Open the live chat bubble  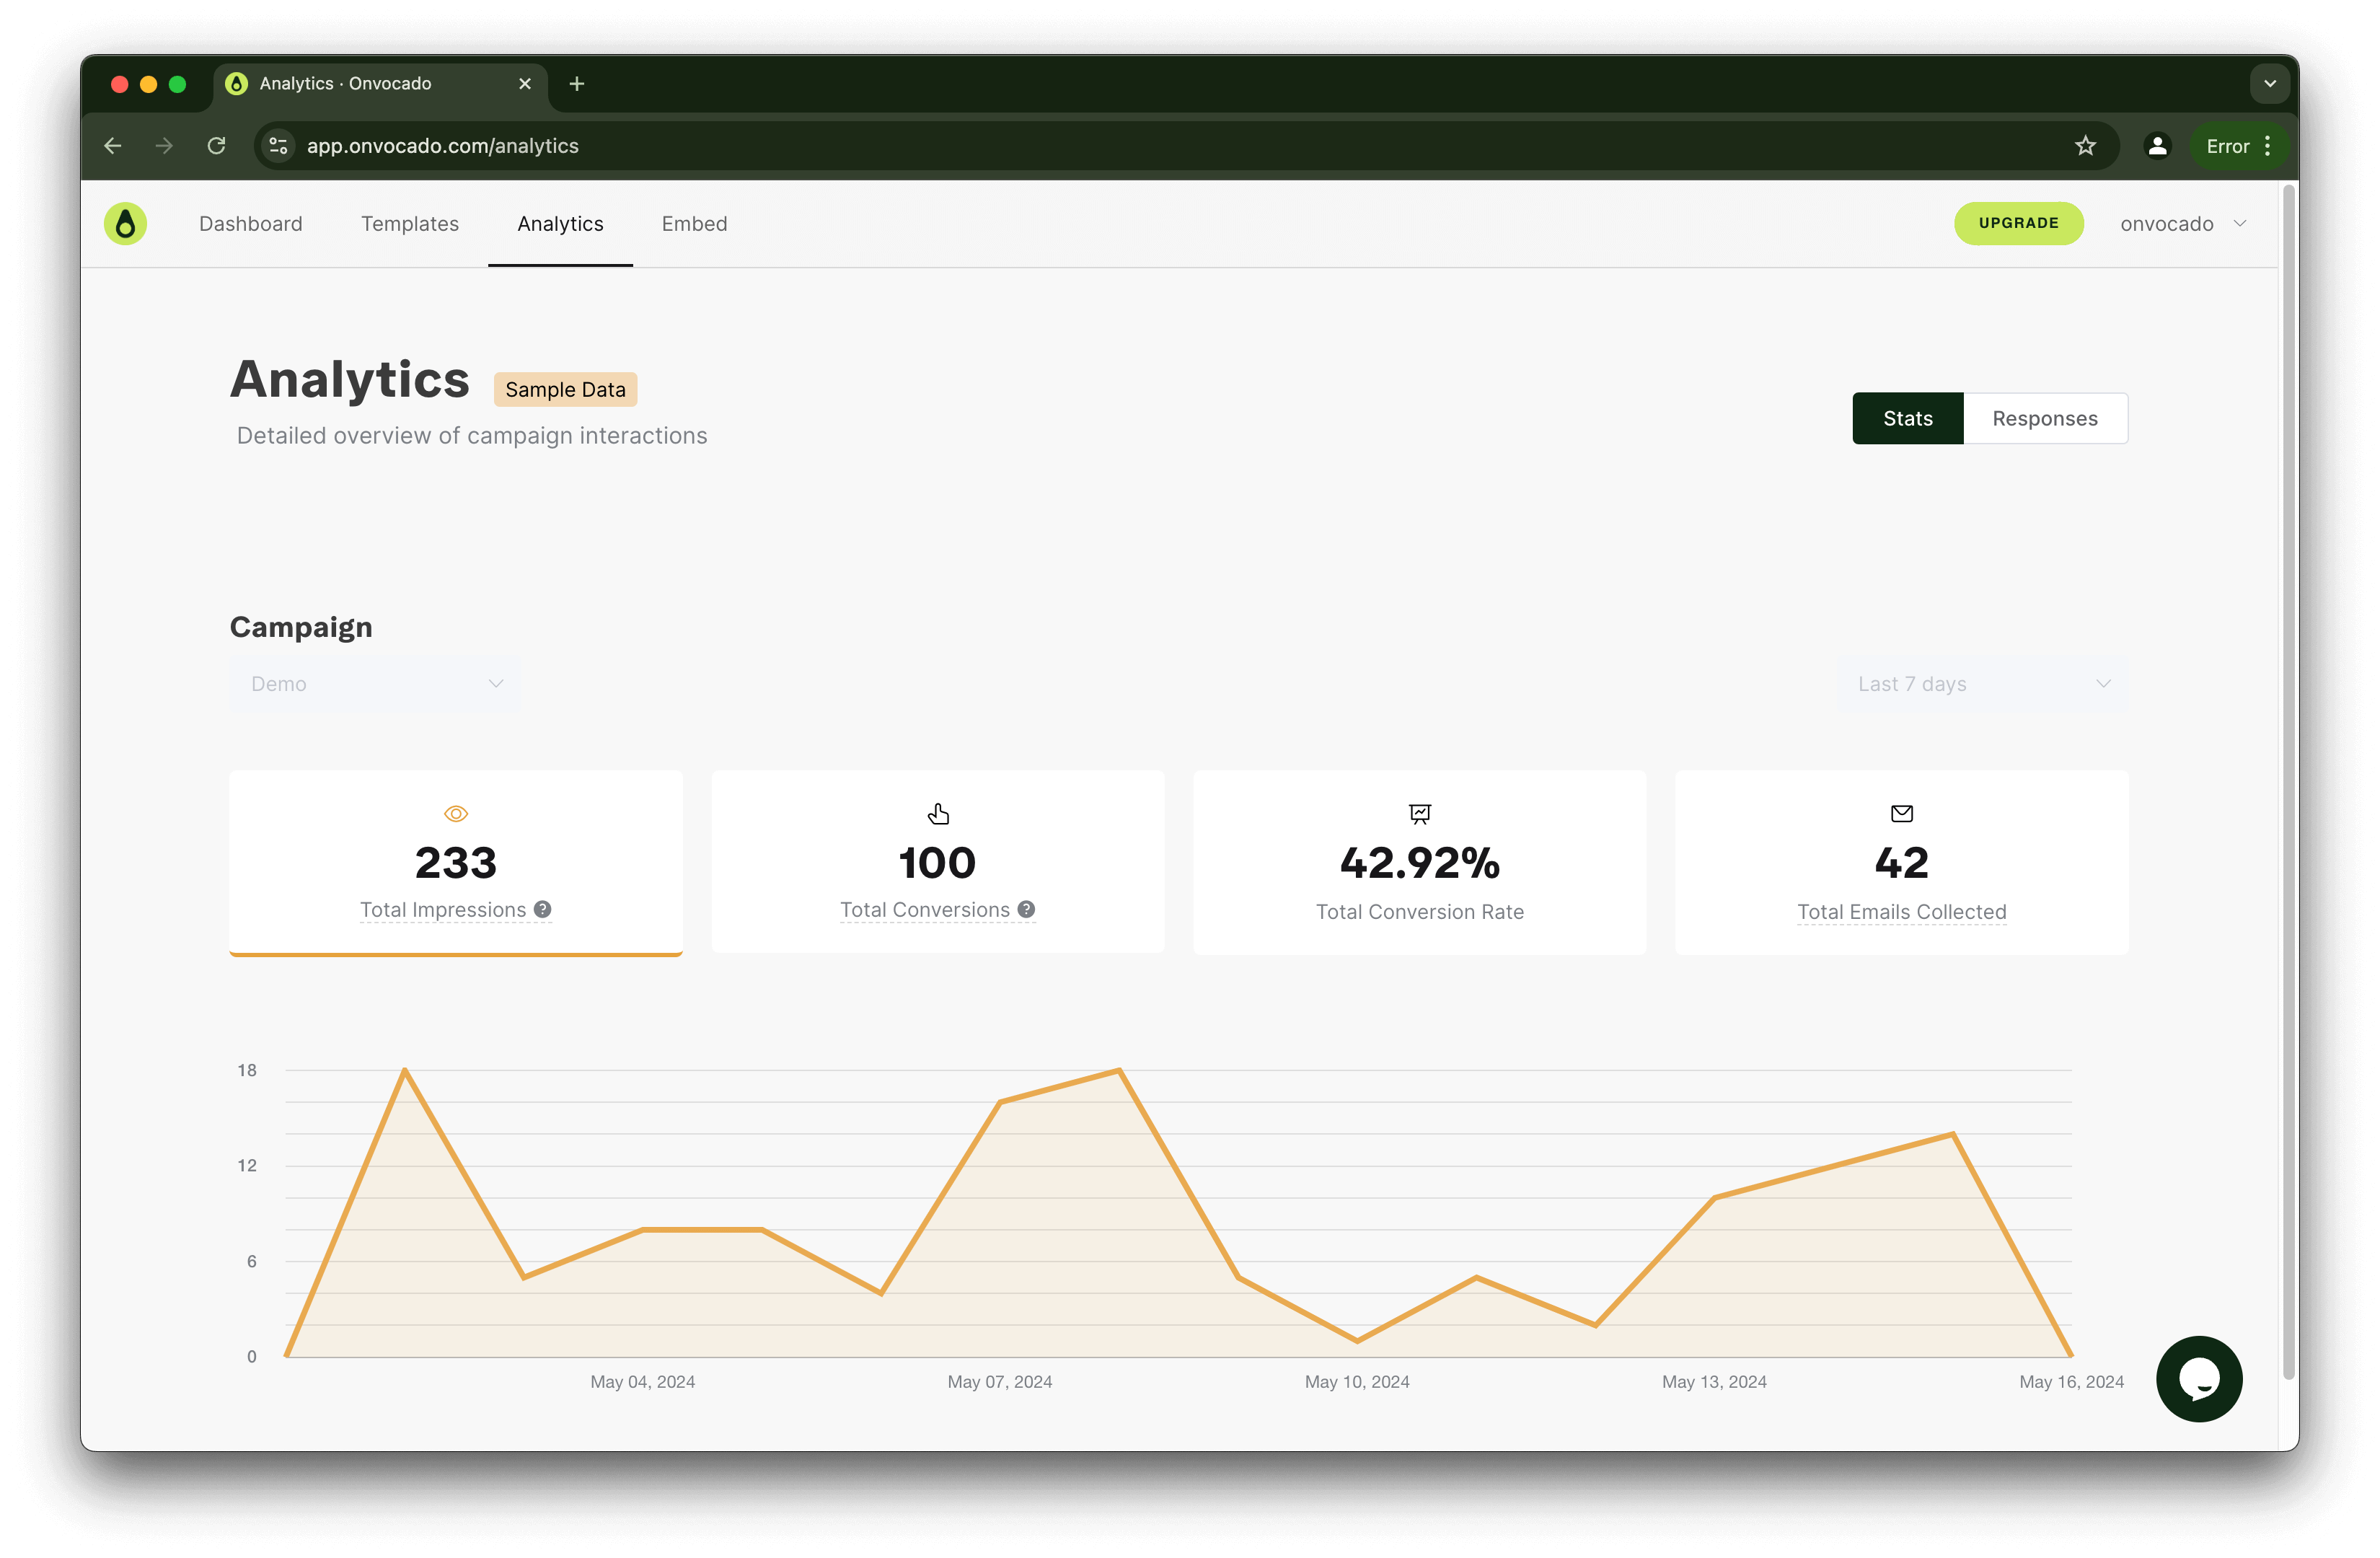tap(2198, 1378)
